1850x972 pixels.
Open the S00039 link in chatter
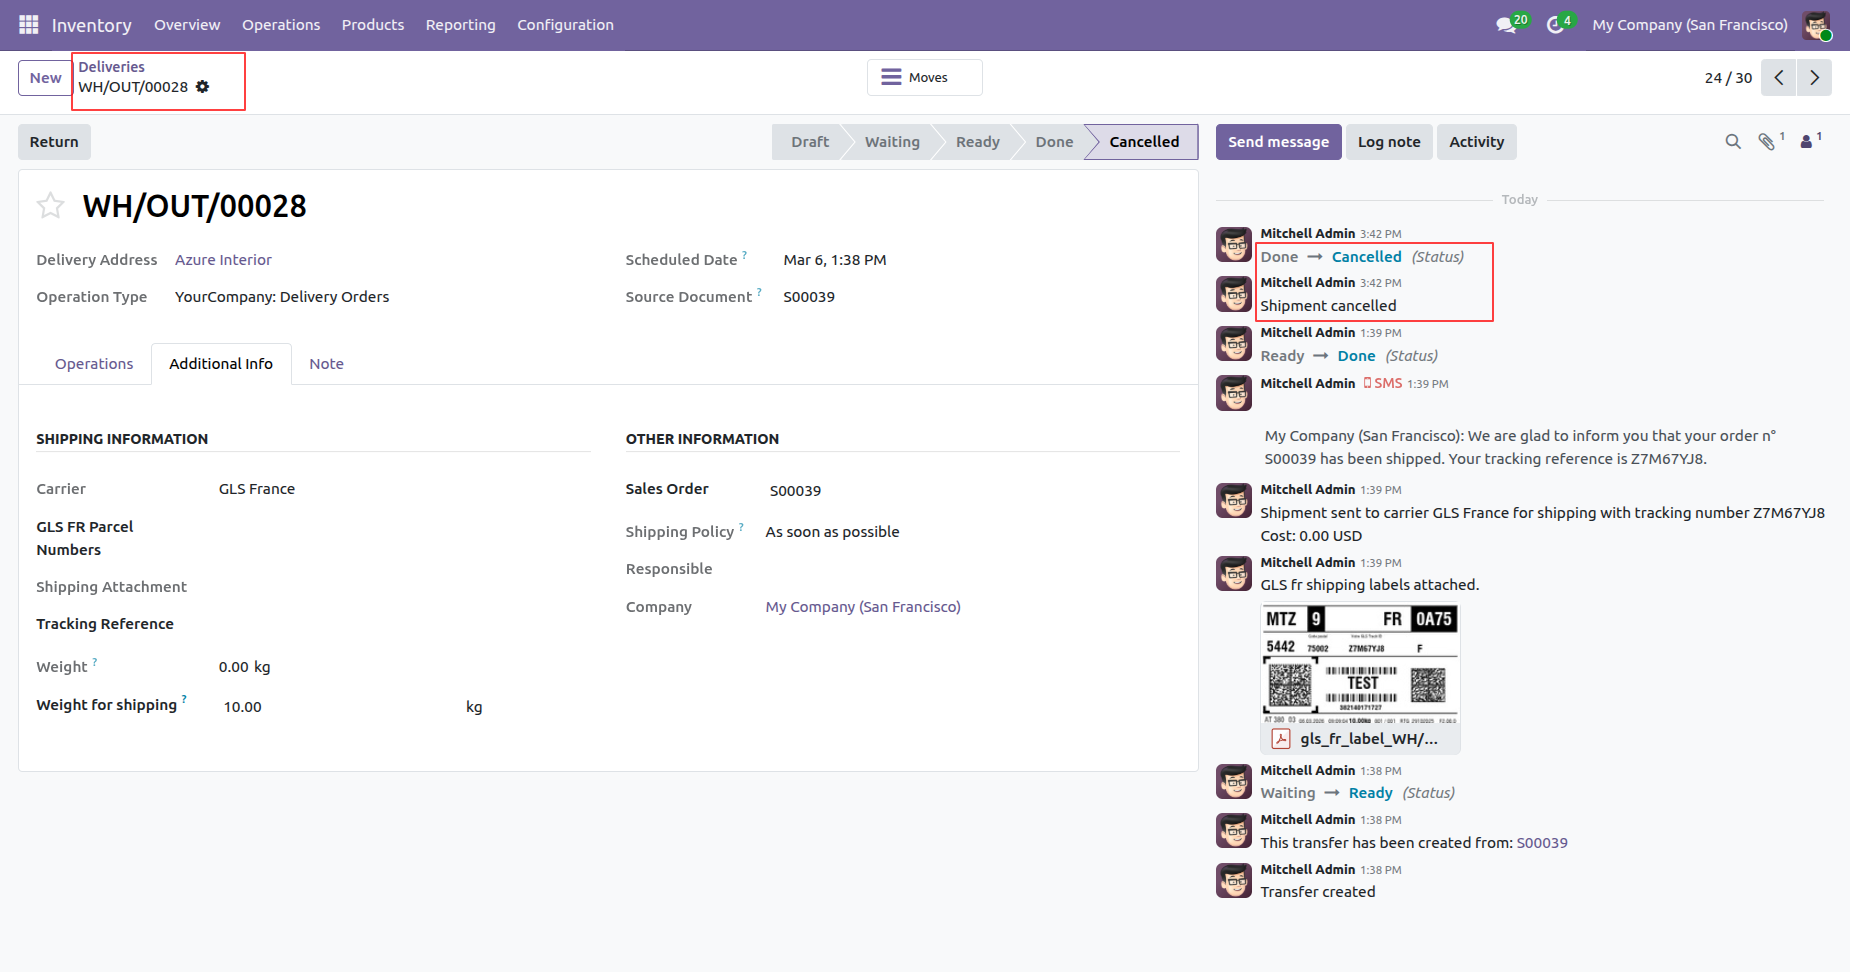[1542, 843]
